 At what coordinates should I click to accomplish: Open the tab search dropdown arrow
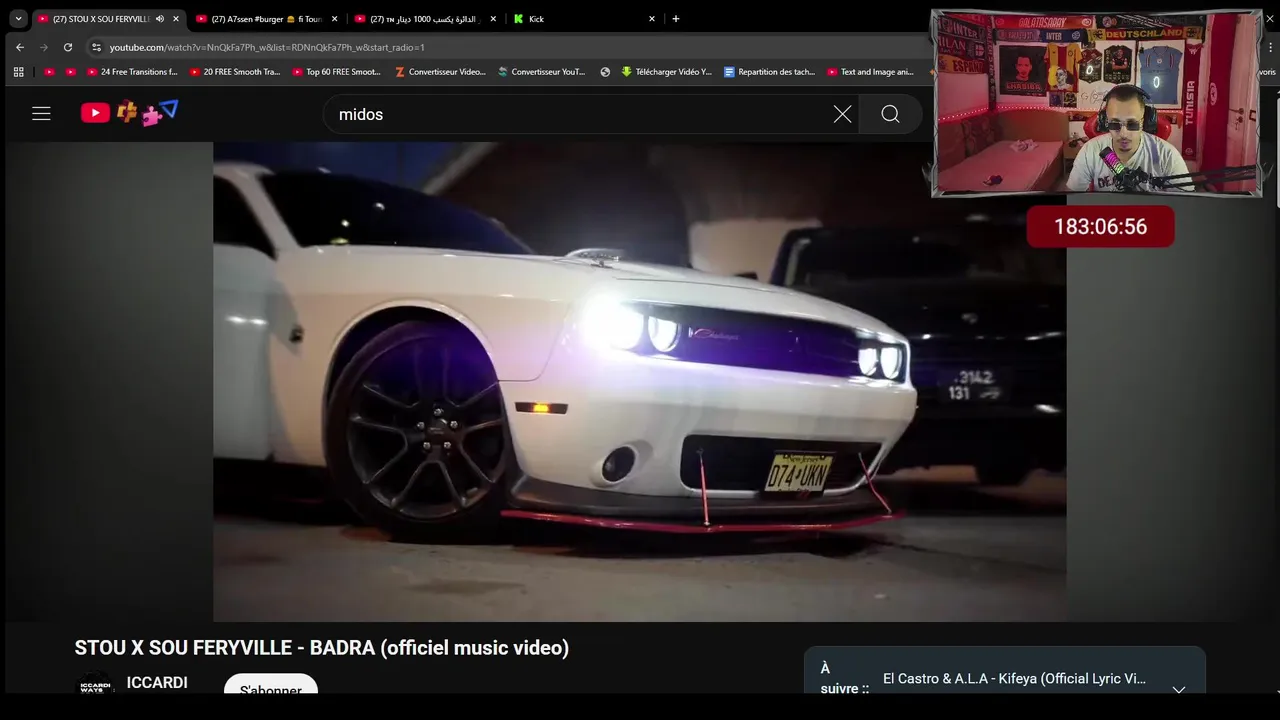click(x=18, y=19)
